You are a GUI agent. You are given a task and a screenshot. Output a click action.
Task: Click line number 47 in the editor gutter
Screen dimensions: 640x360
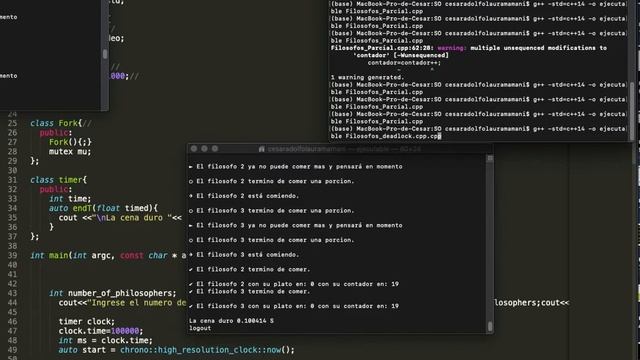(x=13, y=331)
